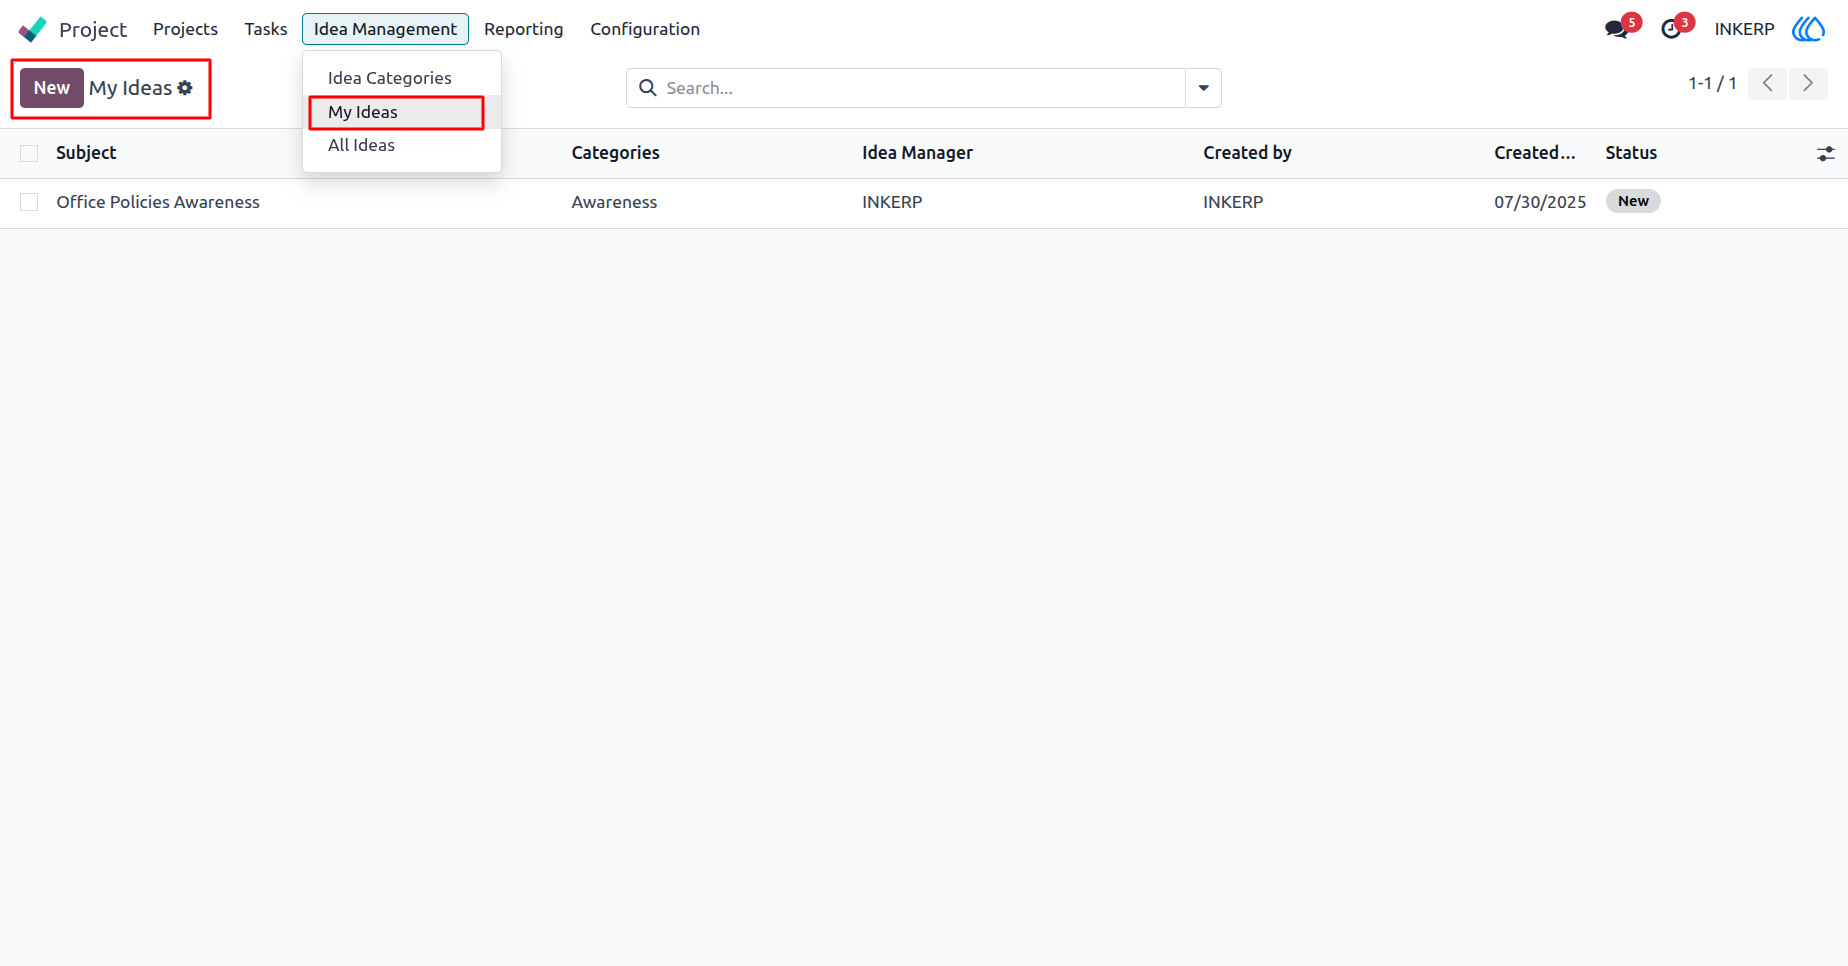Click the 1-1 / 1 pager counter
Viewport: 1848px width, 966px height.
pos(1712,84)
